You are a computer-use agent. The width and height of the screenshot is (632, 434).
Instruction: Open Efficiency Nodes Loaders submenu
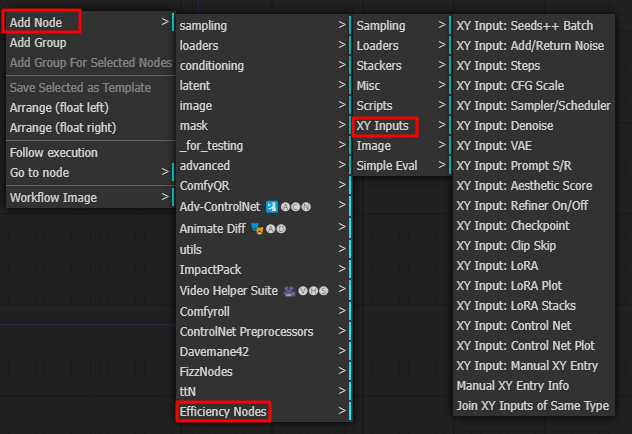coord(402,46)
